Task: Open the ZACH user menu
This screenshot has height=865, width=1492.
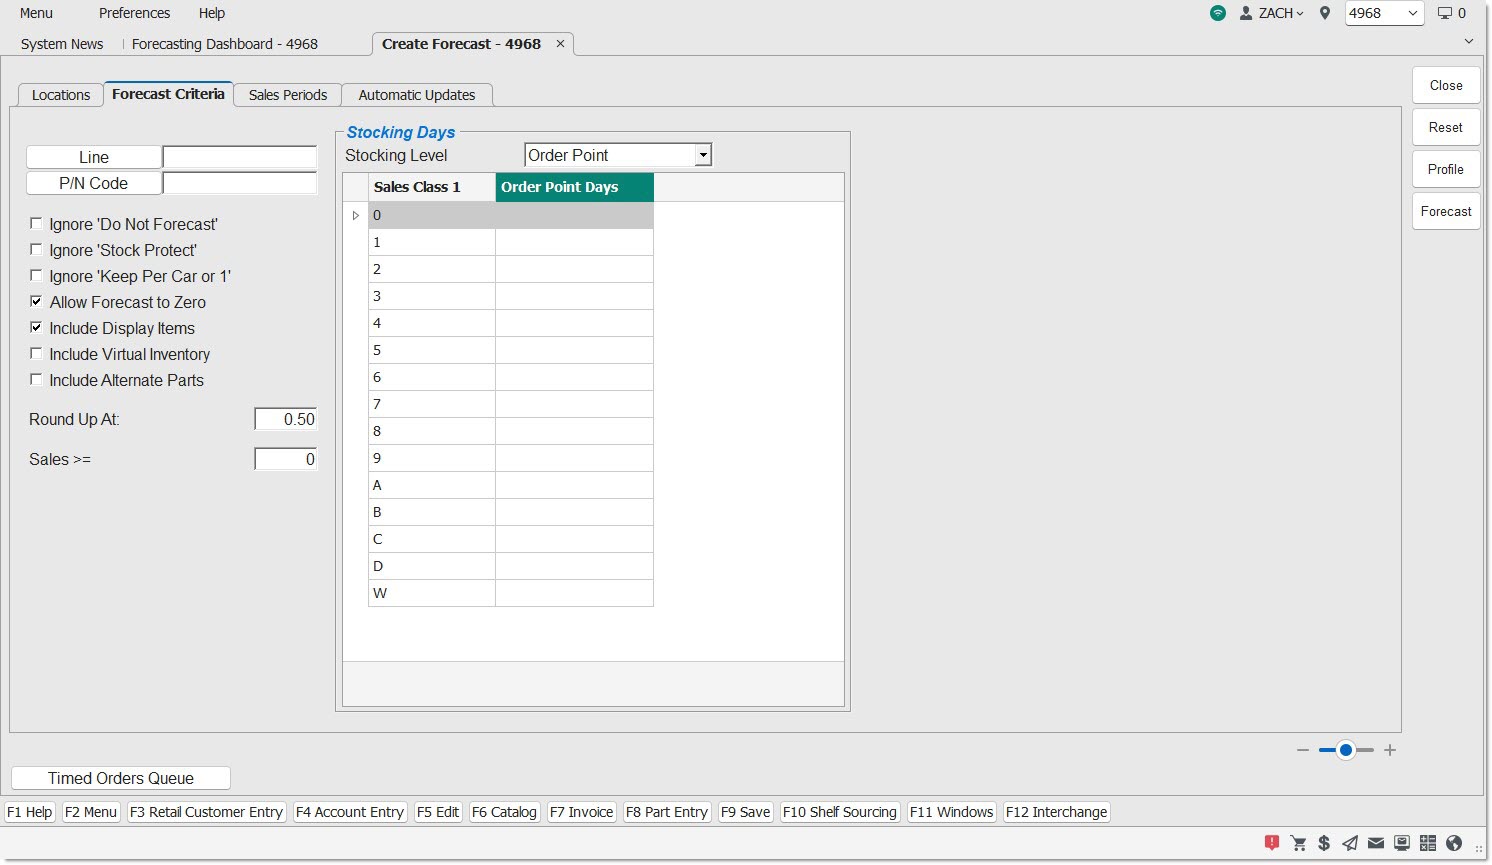Action: 1272,13
